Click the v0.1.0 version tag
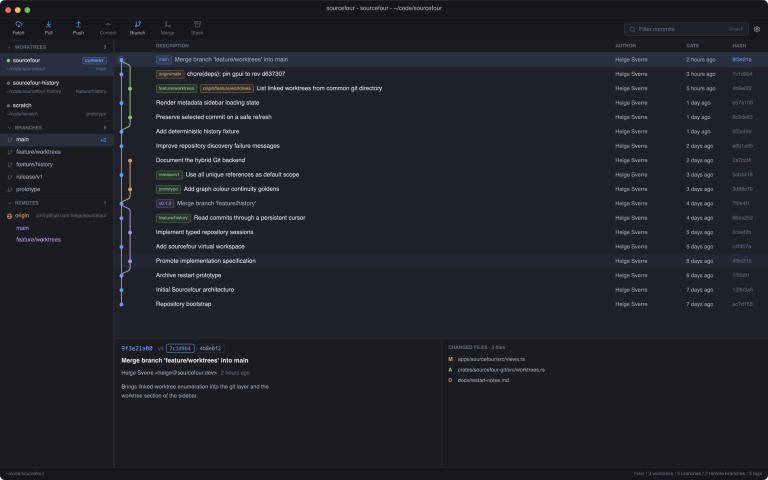Image resolution: width=768 pixels, height=480 pixels. point(165,204)
